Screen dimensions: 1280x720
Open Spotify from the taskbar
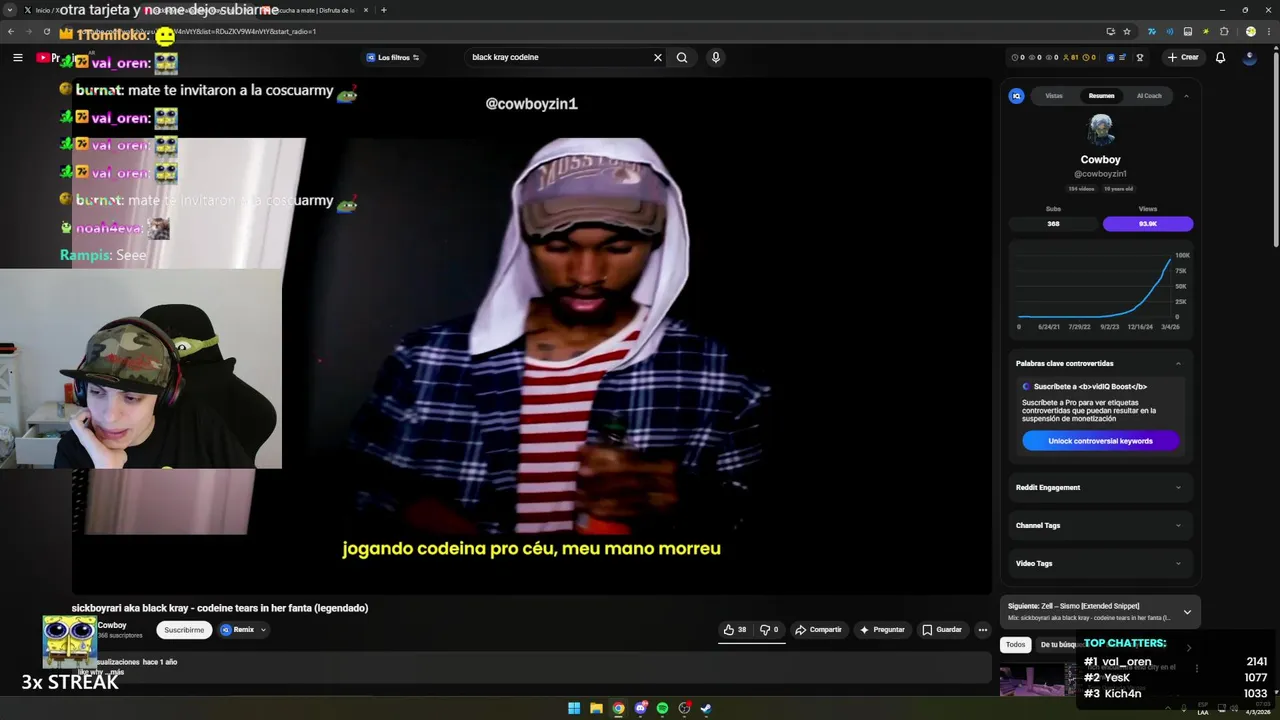[x=662, y=708]
